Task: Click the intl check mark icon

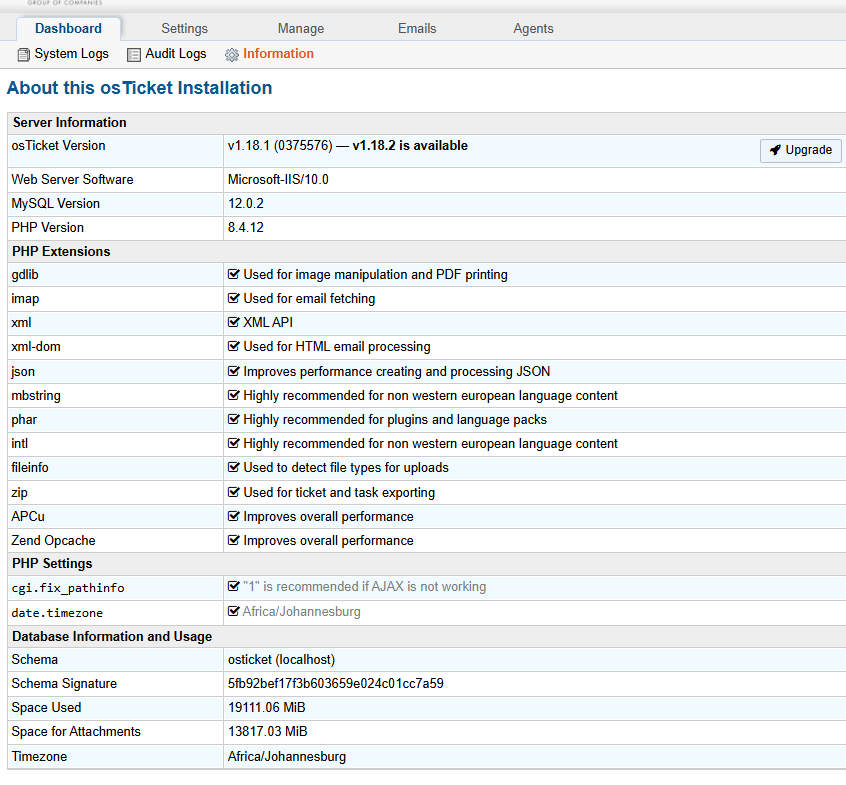Action: 233,443
